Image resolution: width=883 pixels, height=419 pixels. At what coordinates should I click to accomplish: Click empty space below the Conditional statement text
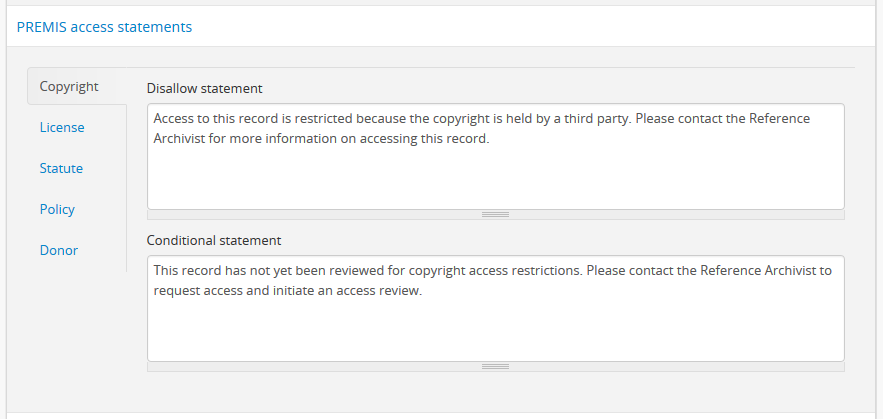coord(495,332)
